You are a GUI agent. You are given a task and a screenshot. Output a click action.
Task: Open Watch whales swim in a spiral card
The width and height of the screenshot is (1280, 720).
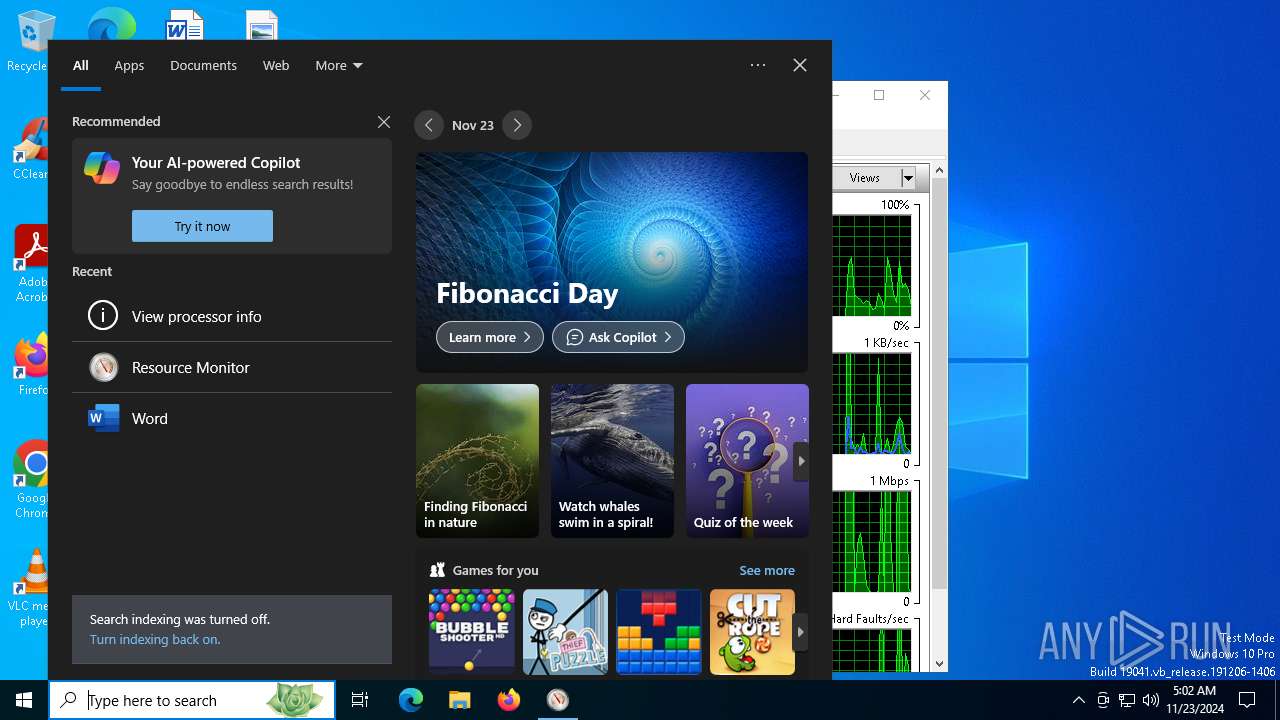coord(612,461)
